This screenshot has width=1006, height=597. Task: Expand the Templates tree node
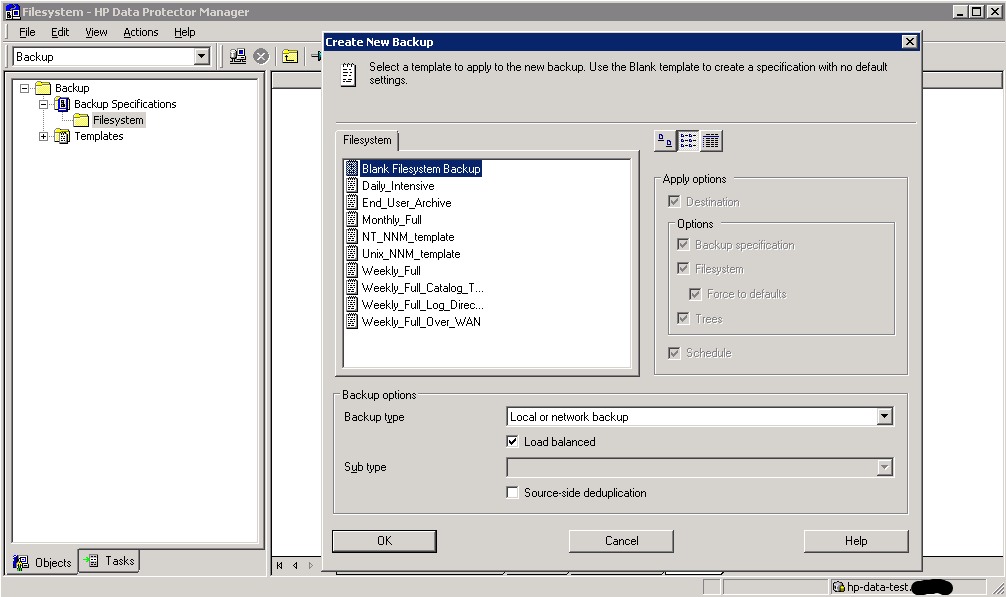[x=43, y=136]
